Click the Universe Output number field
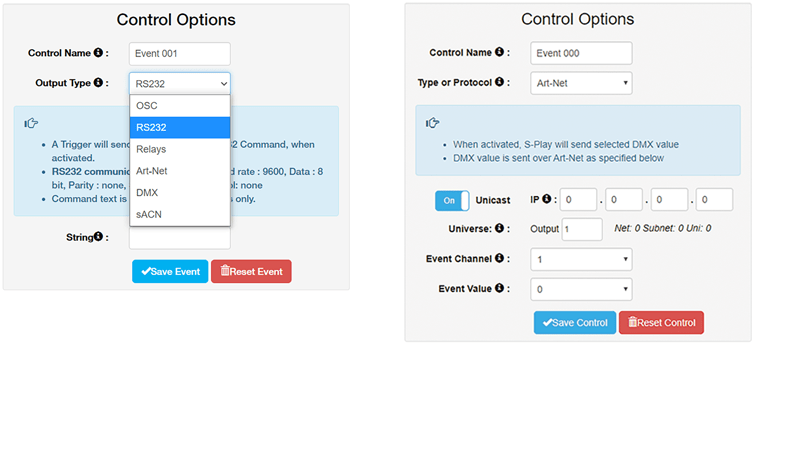The image size is (806, 463). point(582,229)
